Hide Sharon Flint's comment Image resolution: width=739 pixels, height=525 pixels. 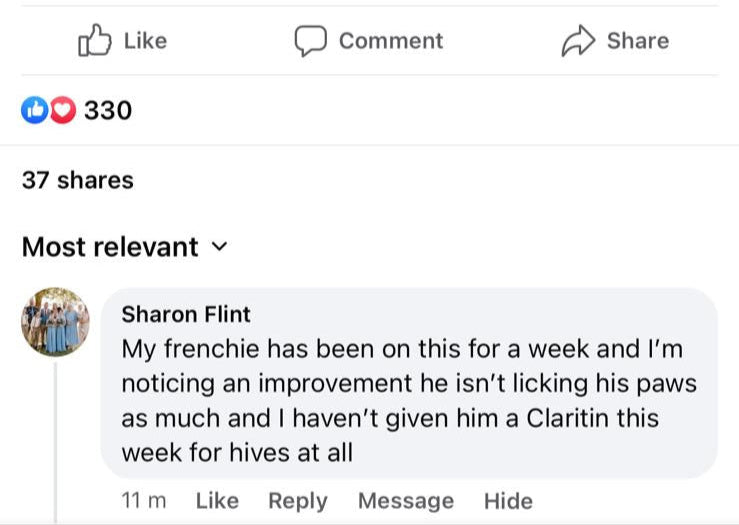pos(508,501)
